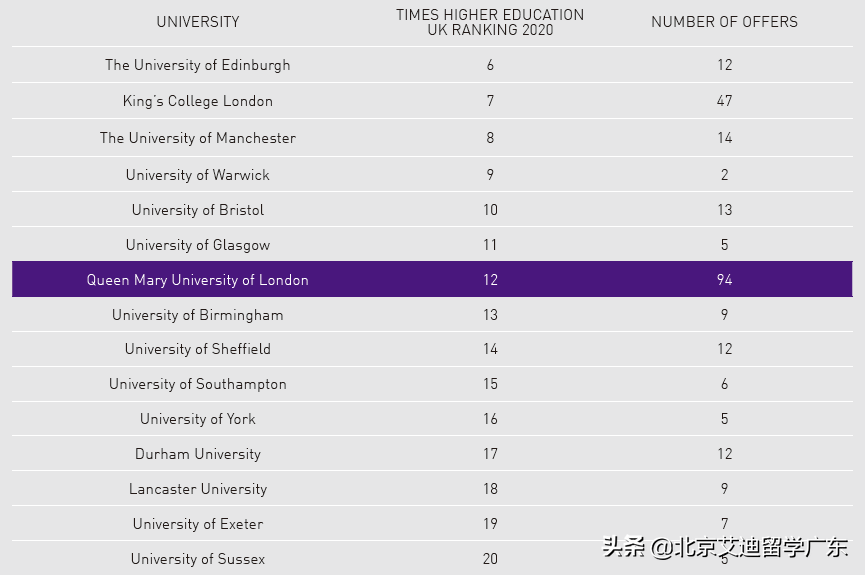Select University of Warwick cell
The image size is (865, 575).
click(x=198, y=175)
